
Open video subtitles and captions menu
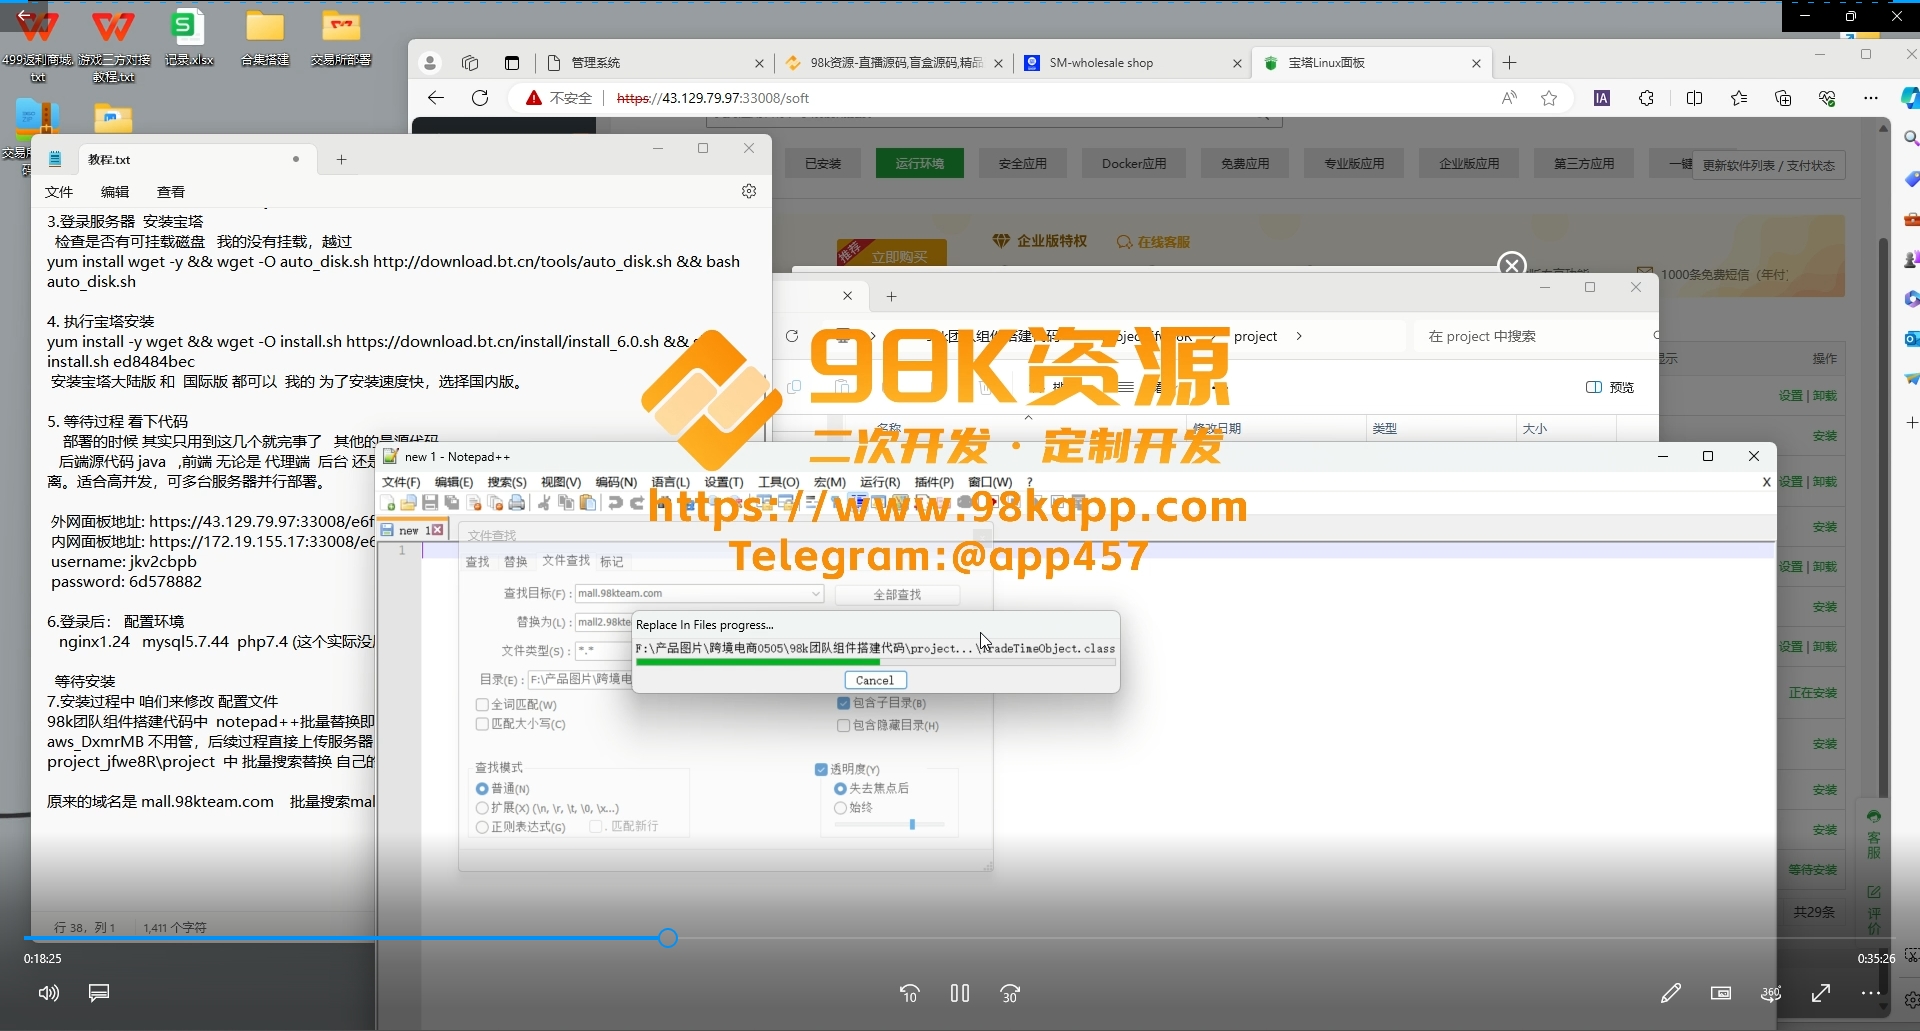pos(99,993)
